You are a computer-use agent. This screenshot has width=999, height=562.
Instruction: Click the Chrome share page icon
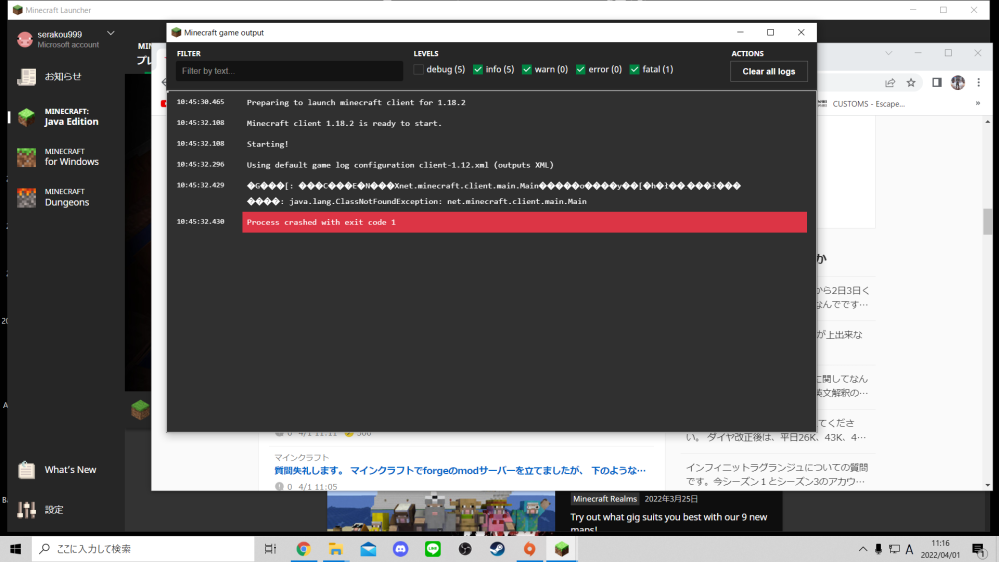890,82
